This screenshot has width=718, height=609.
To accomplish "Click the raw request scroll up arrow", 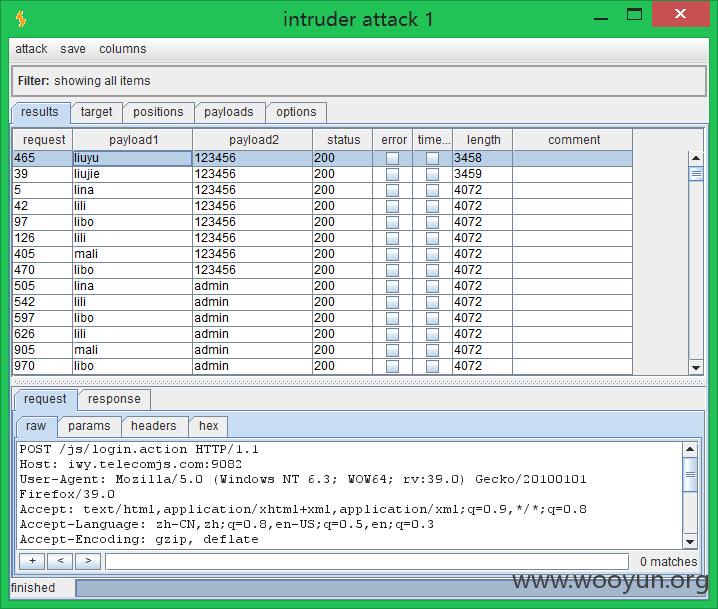I will [x=690, y=450].
